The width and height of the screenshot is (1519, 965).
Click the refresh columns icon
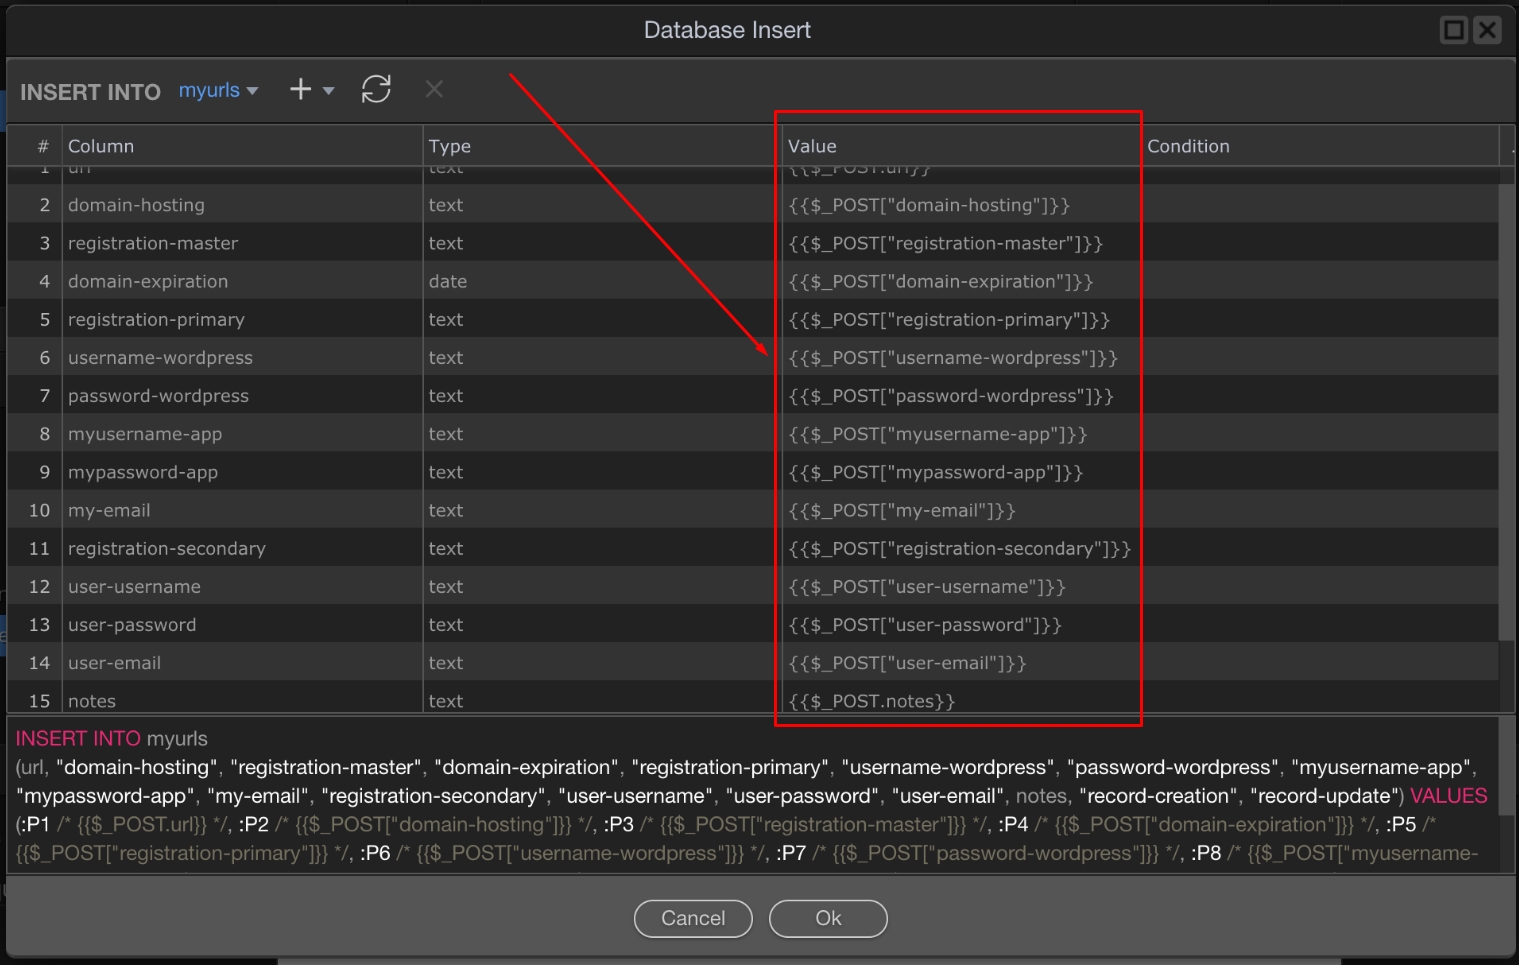click(376, 90)
